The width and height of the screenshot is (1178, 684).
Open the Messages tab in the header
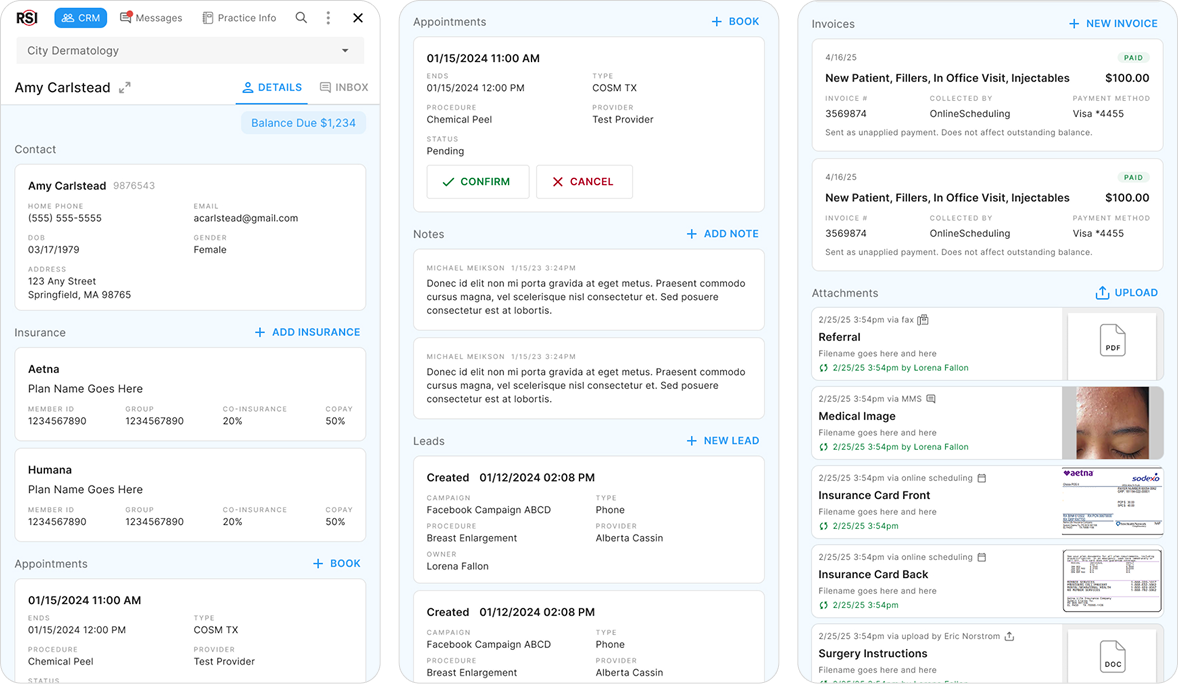(x=151, y=18)
